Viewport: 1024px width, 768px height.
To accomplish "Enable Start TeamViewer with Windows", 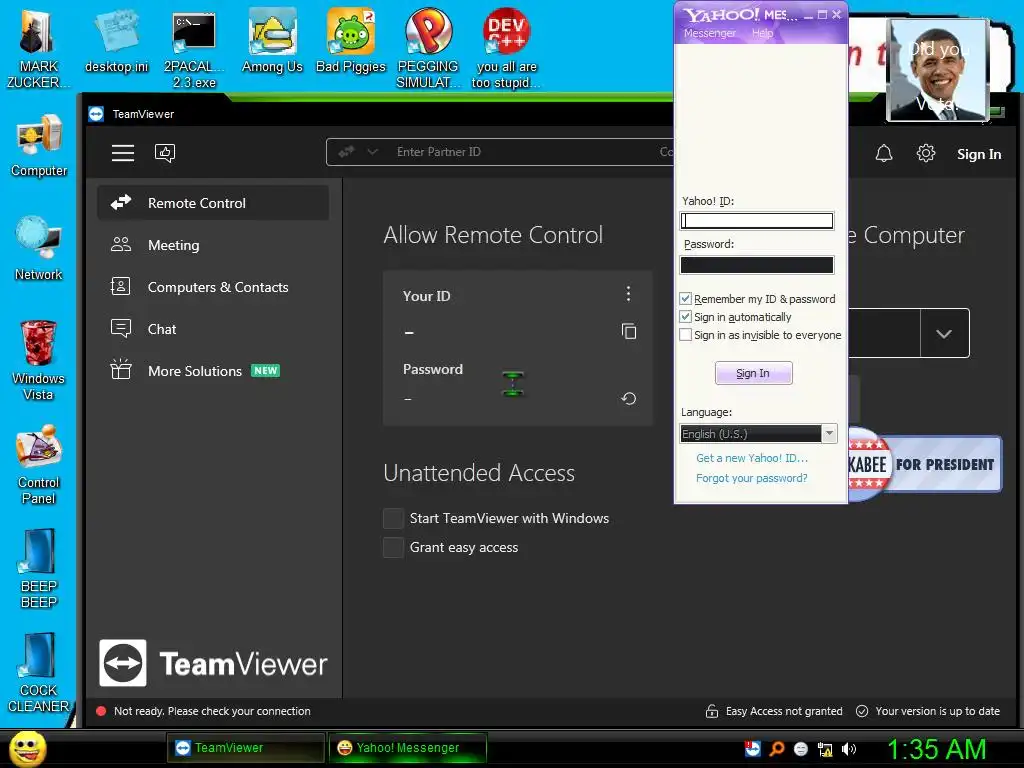I will [393, 518].
